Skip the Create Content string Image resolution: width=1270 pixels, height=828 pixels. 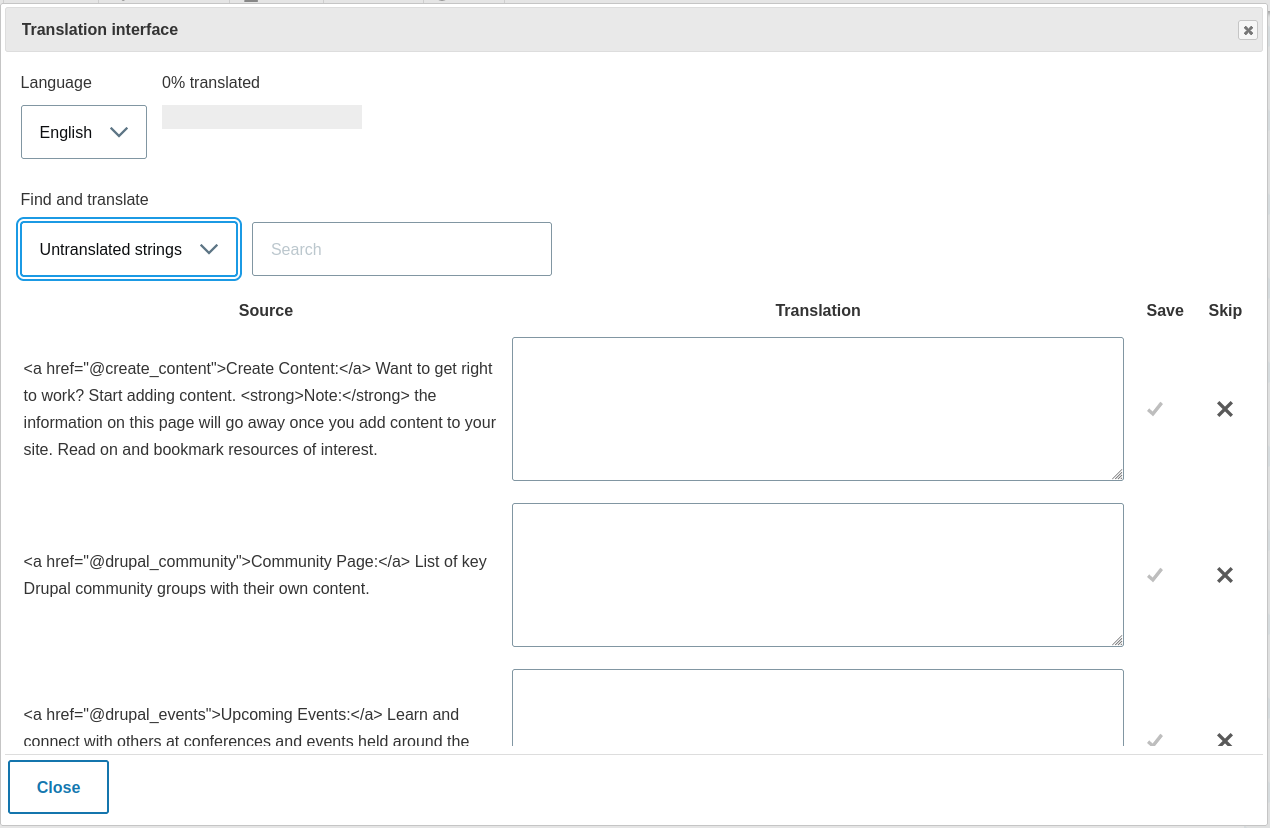(1224, 409)
